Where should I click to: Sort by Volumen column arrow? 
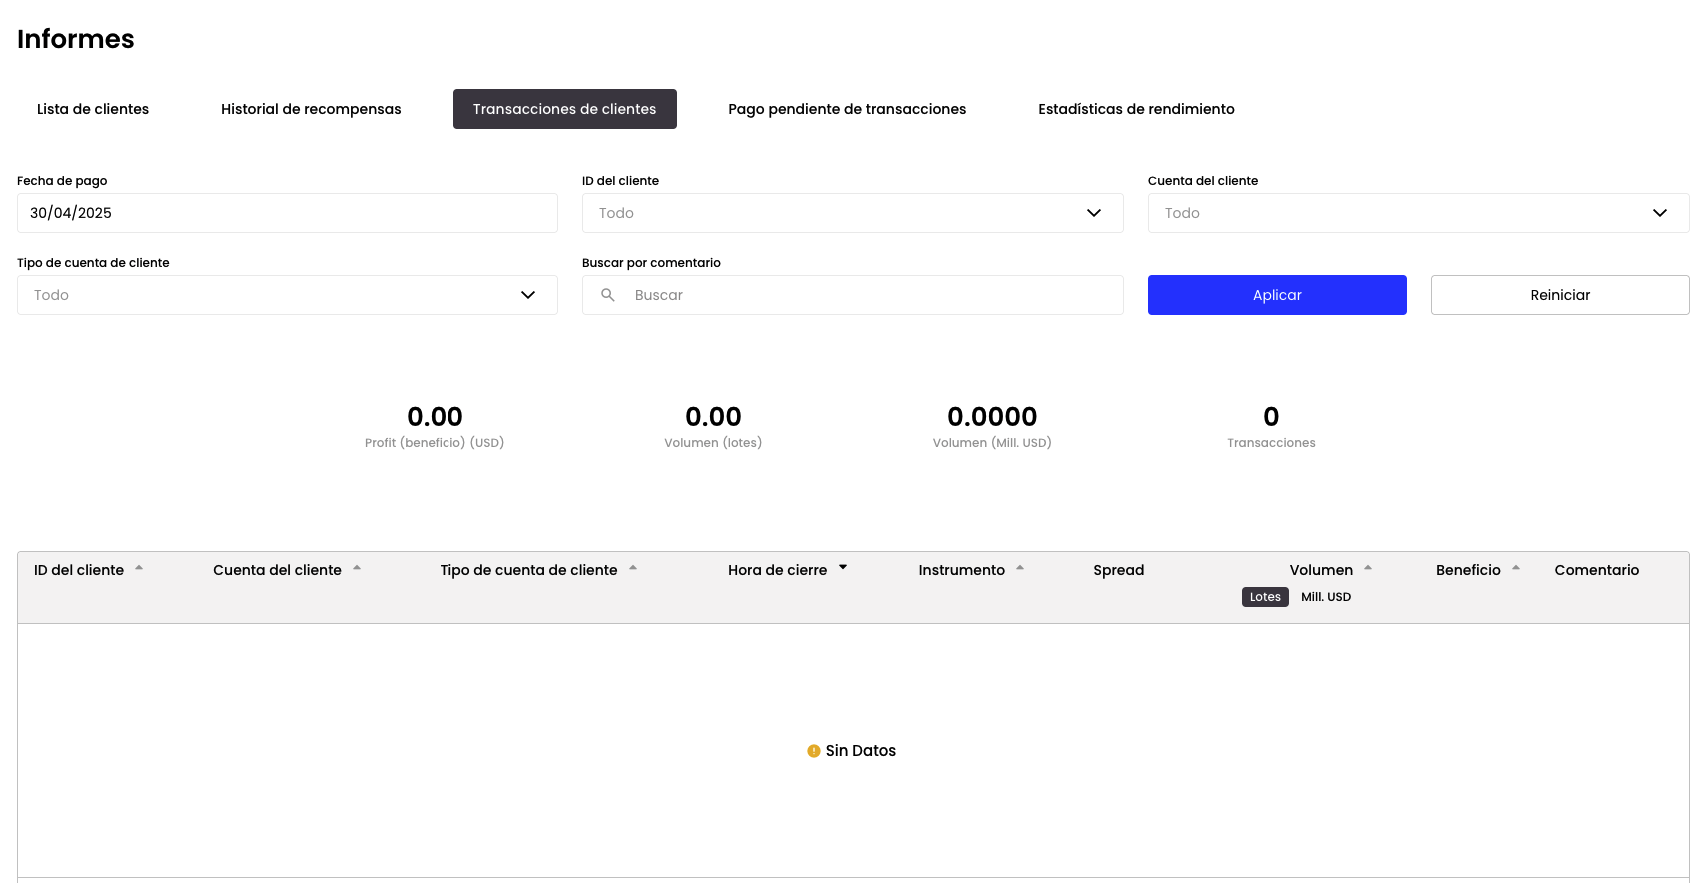coord(1368,568)
